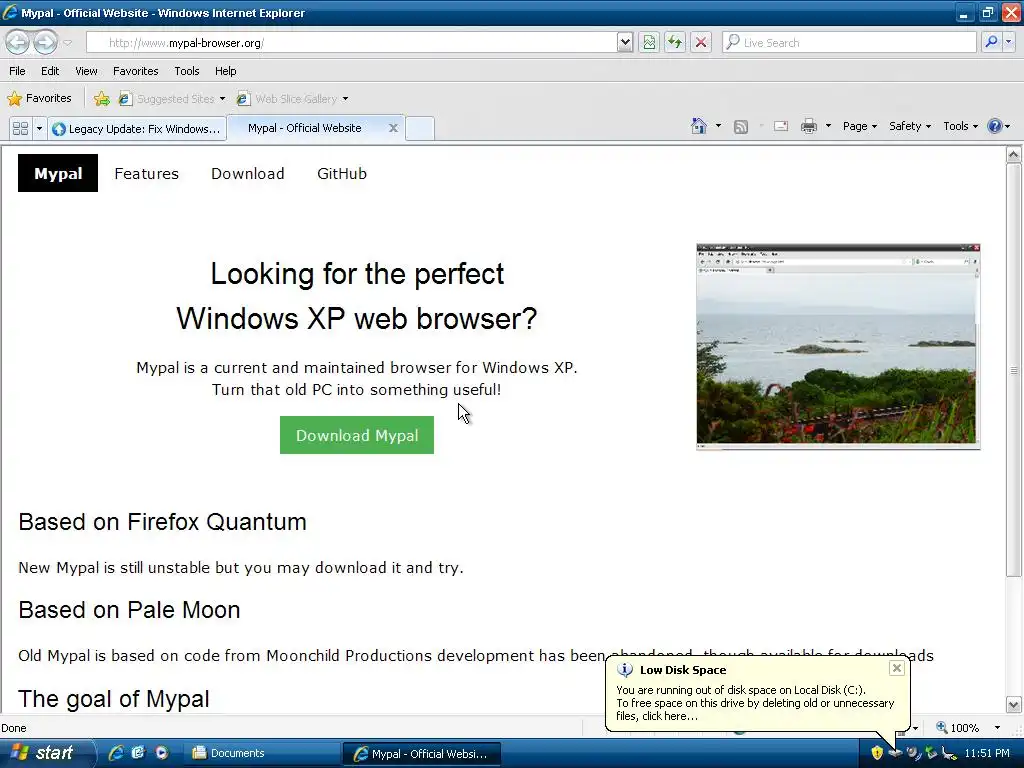Stop loading with the red X icon
The height and width of the screenshot is (768, 1024).
tap(701, 42)
